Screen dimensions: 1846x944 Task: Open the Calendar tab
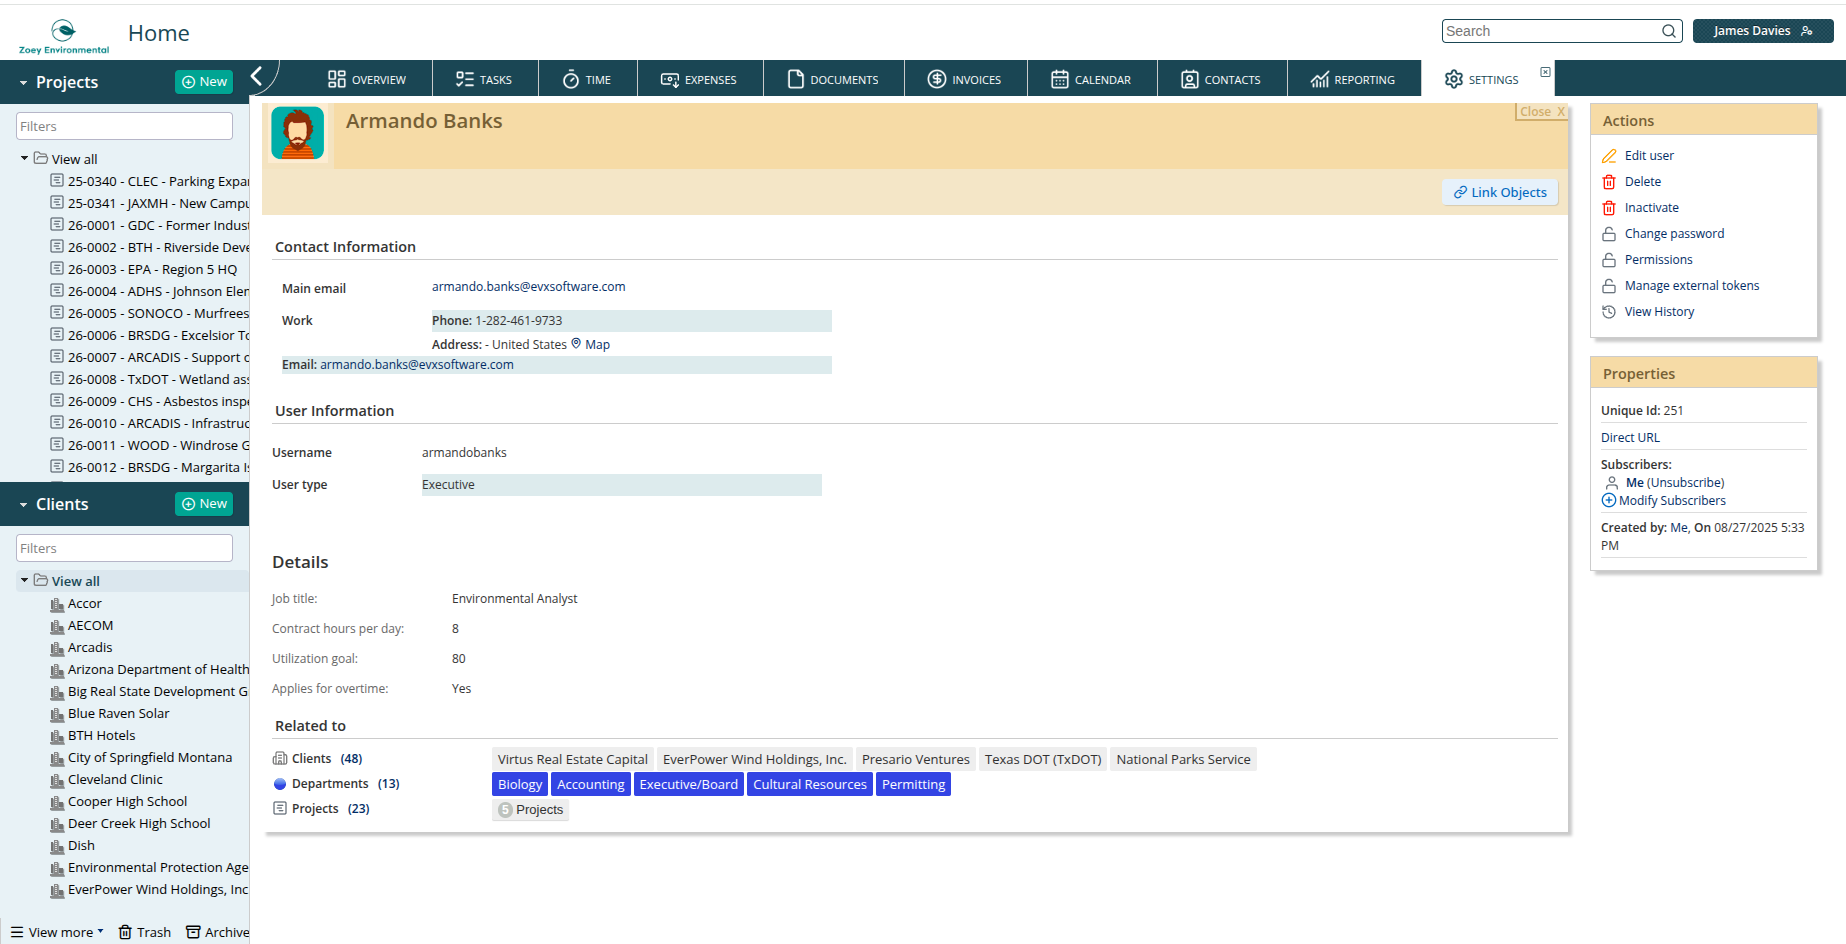click(1091, 79)
